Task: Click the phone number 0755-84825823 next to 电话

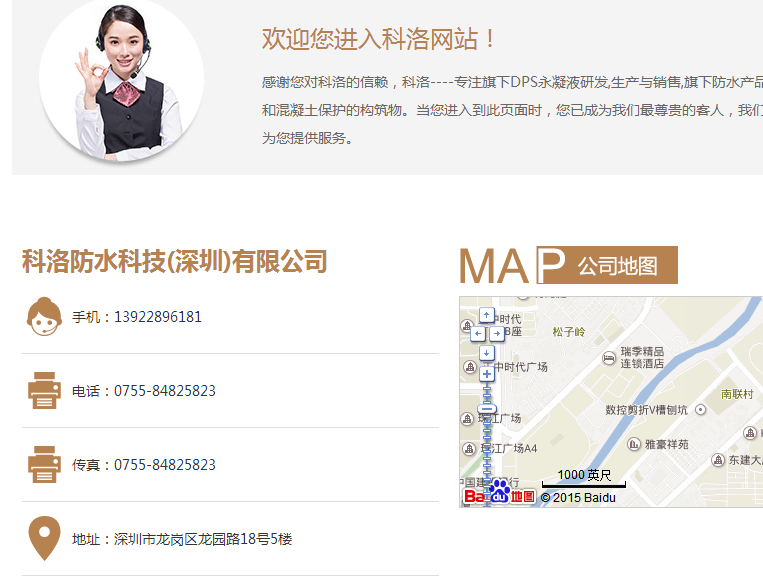Action: pos(165,391)
